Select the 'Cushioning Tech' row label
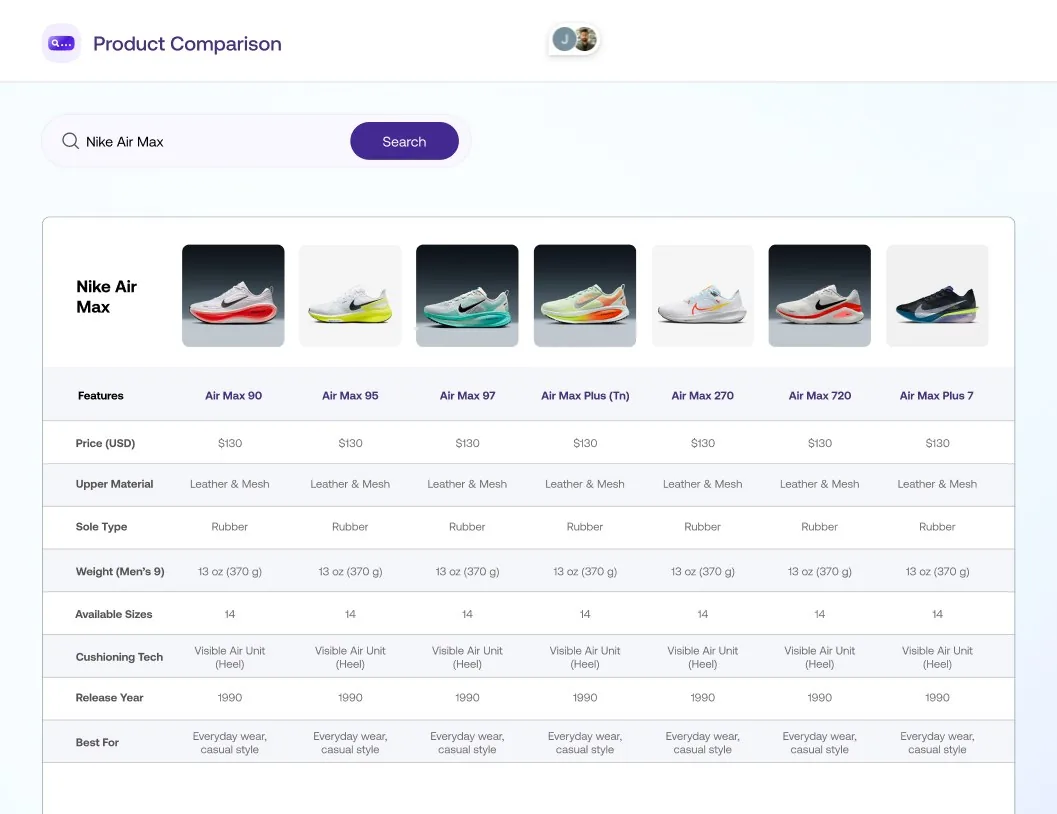 (119, 657)
